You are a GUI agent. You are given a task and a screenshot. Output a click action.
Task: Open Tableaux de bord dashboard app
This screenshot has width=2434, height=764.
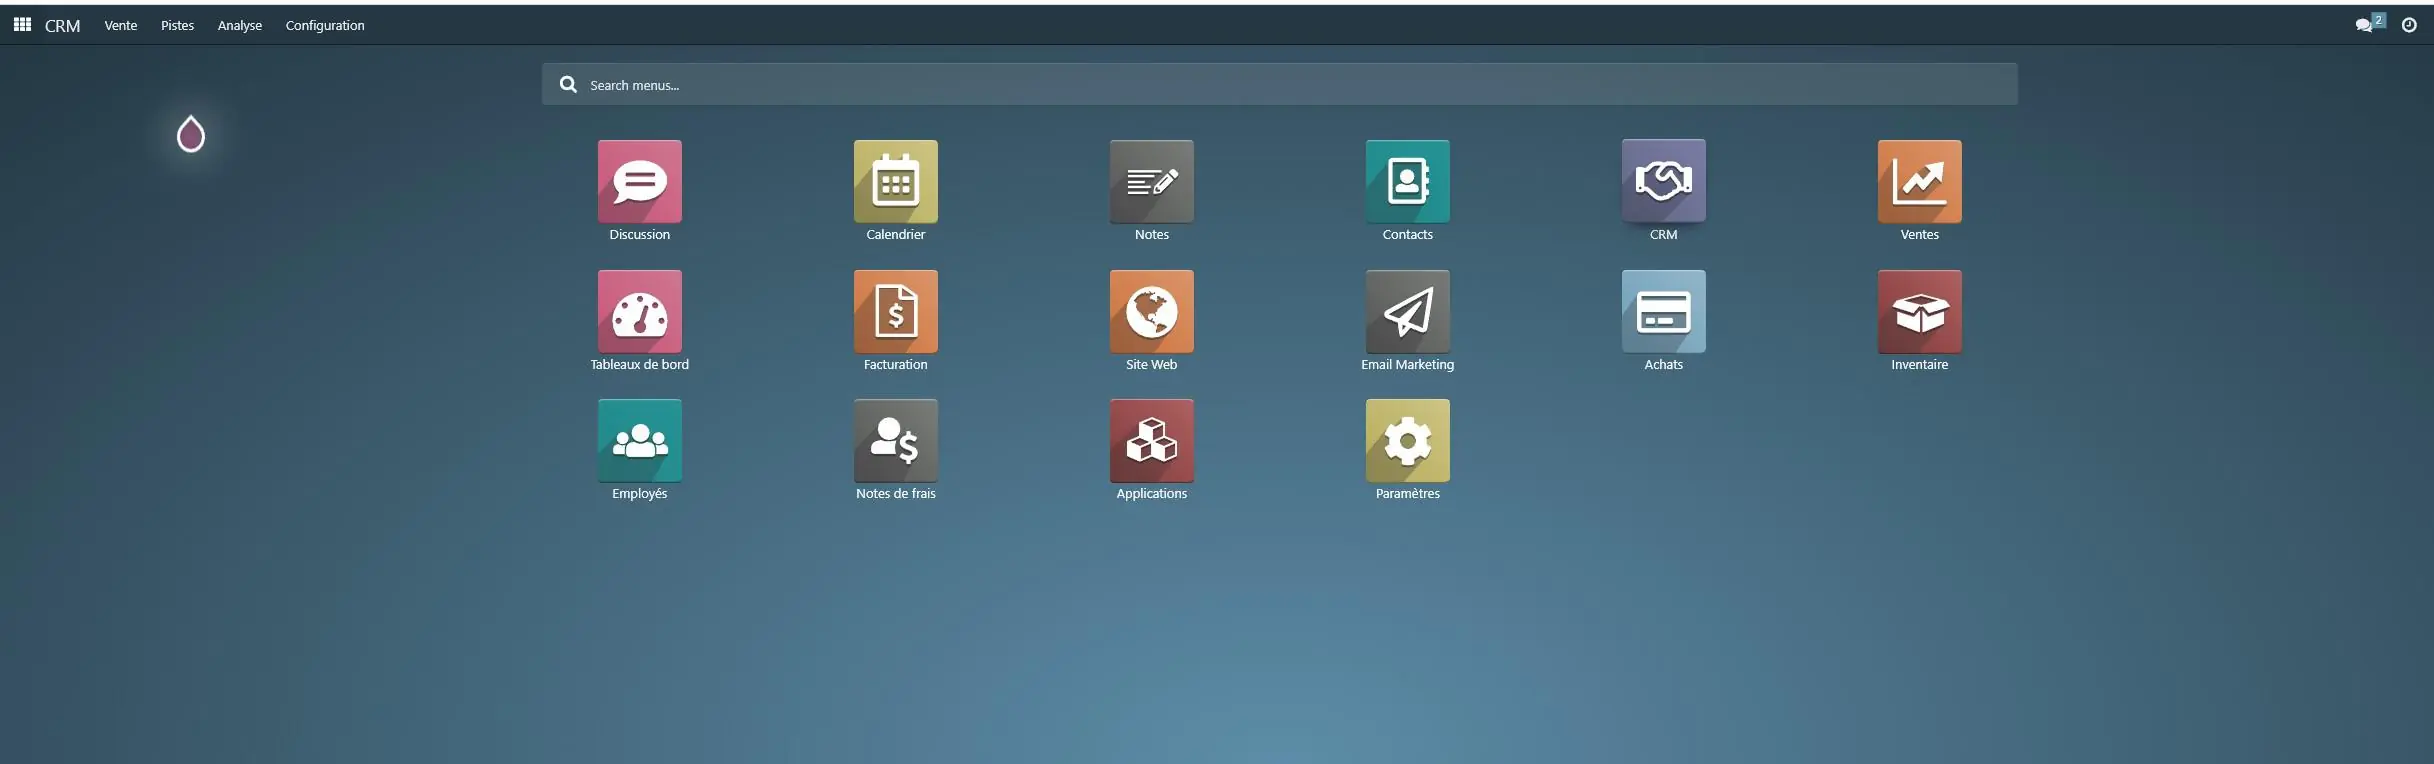point(639,312)
